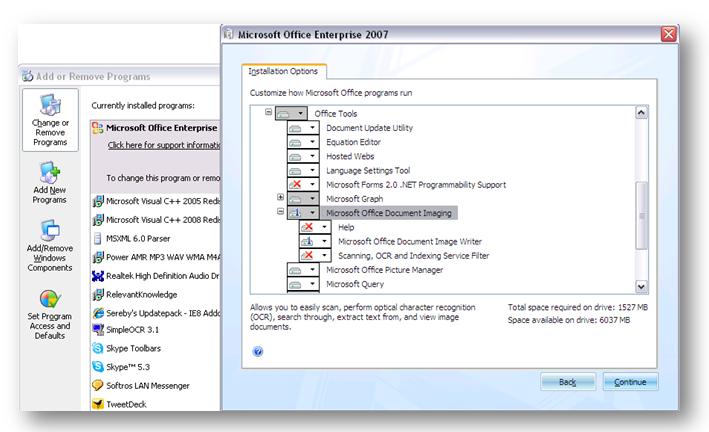Select the Hosted Webs feature label

(350, 157)
